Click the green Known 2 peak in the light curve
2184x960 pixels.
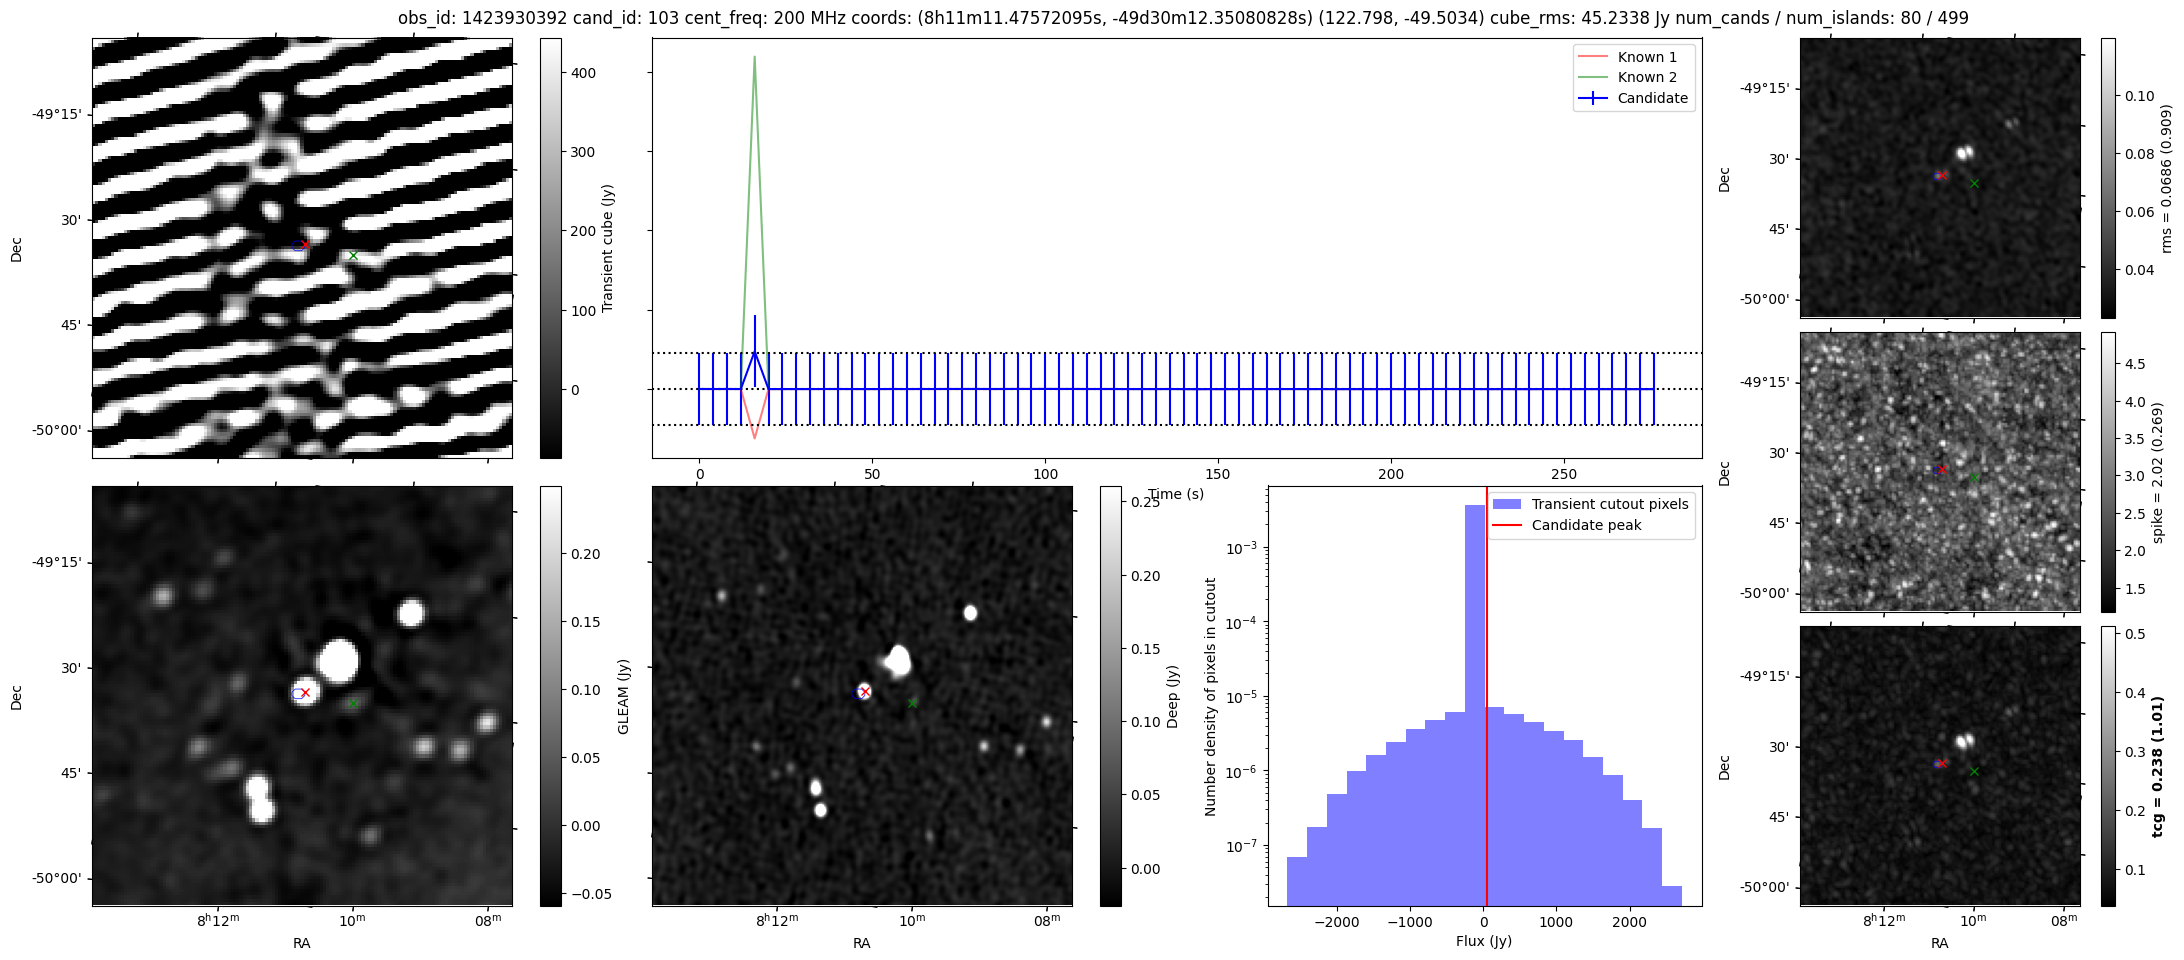[754, 58]
